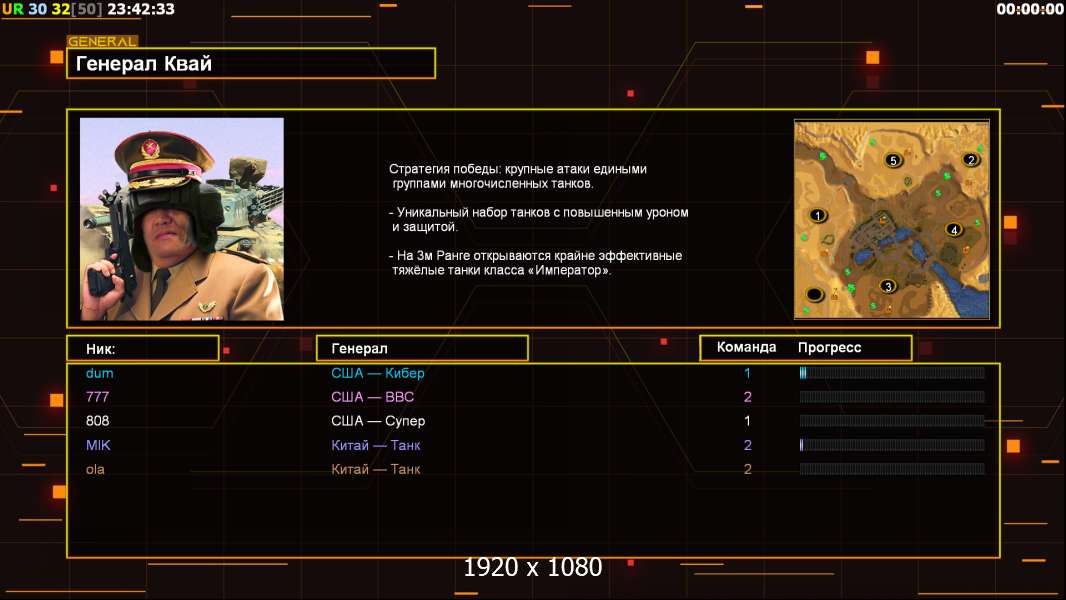Select player name 808 in the list
Image resolution: width=1066 pixels, height=600 pixels.
[97, 421]
